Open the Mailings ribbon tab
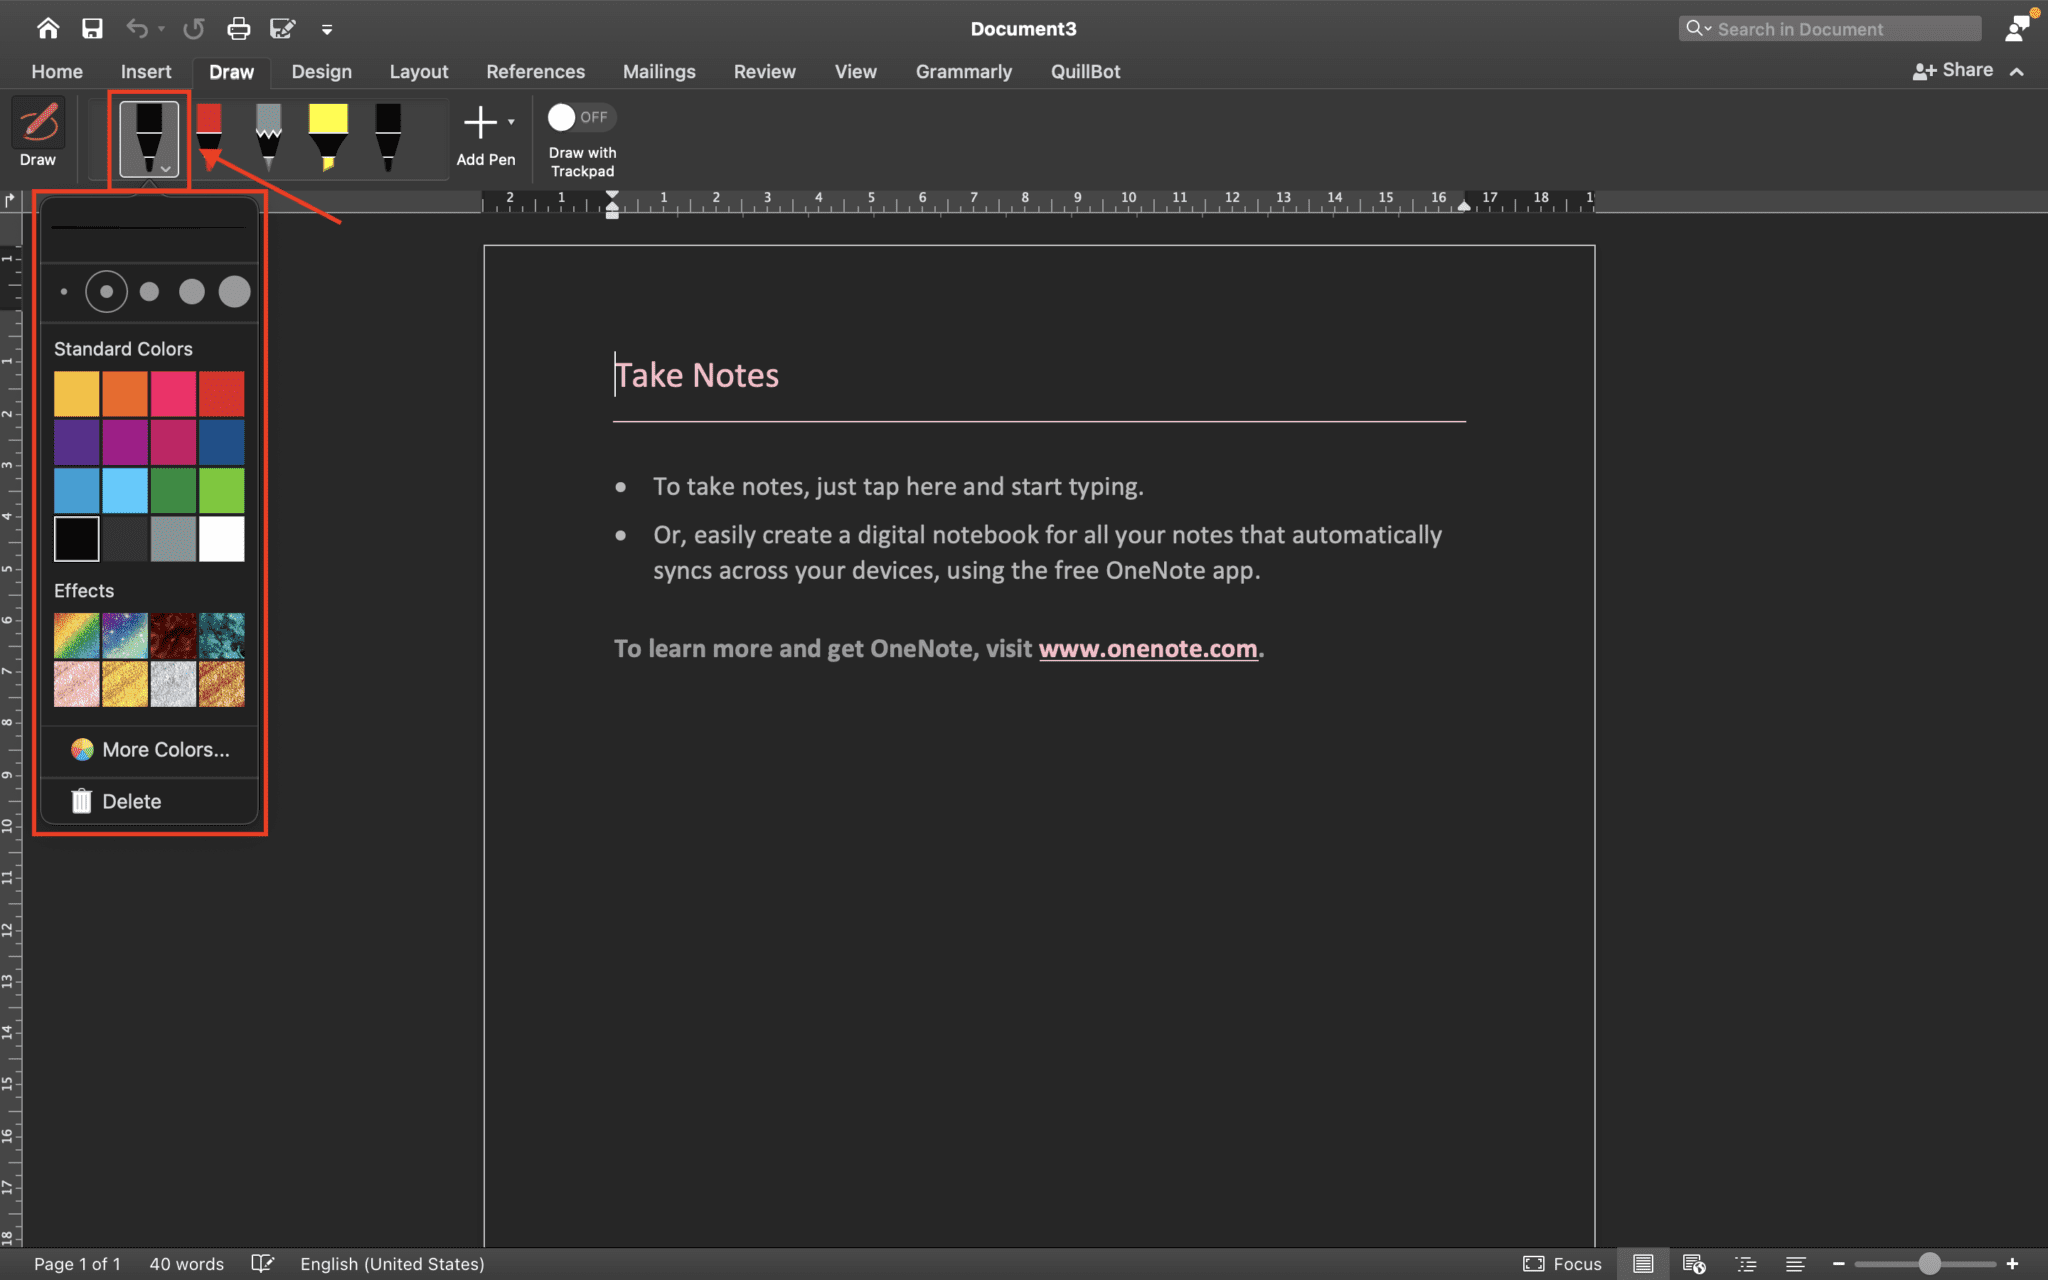The height and width of the screenshot is (1280, 2048). click(x=658, y=71)
